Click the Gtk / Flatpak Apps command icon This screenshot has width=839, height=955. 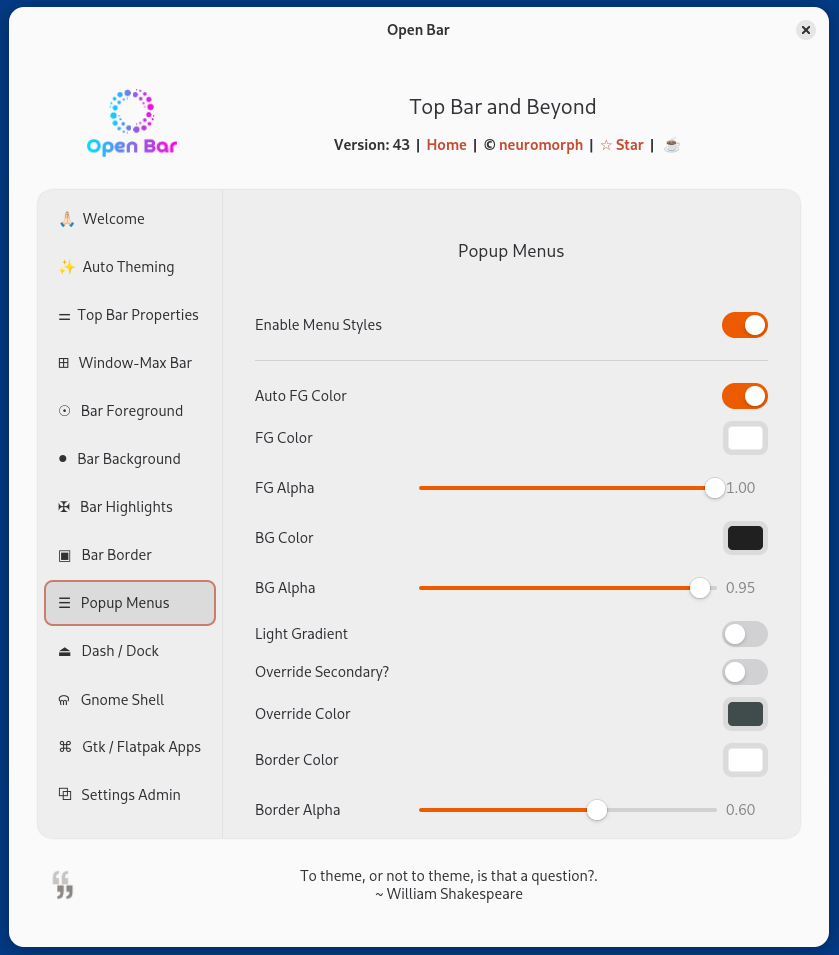pos(65,747)
